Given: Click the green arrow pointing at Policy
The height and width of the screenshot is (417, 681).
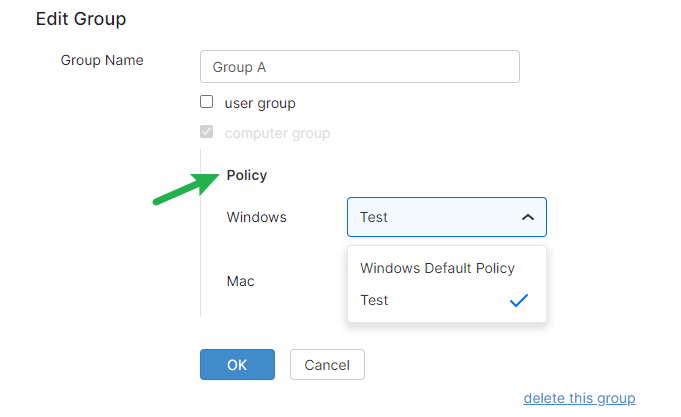Looking at the screenshot, I should [x=187, y=189].
